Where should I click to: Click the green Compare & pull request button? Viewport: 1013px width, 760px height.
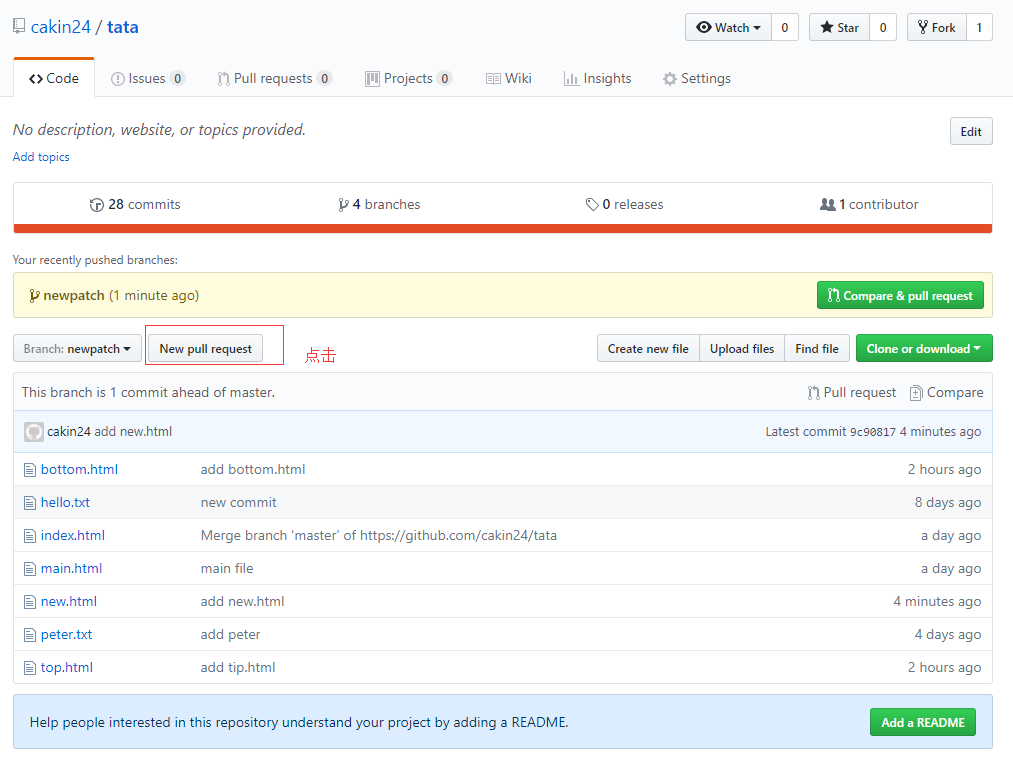(900, 295)
